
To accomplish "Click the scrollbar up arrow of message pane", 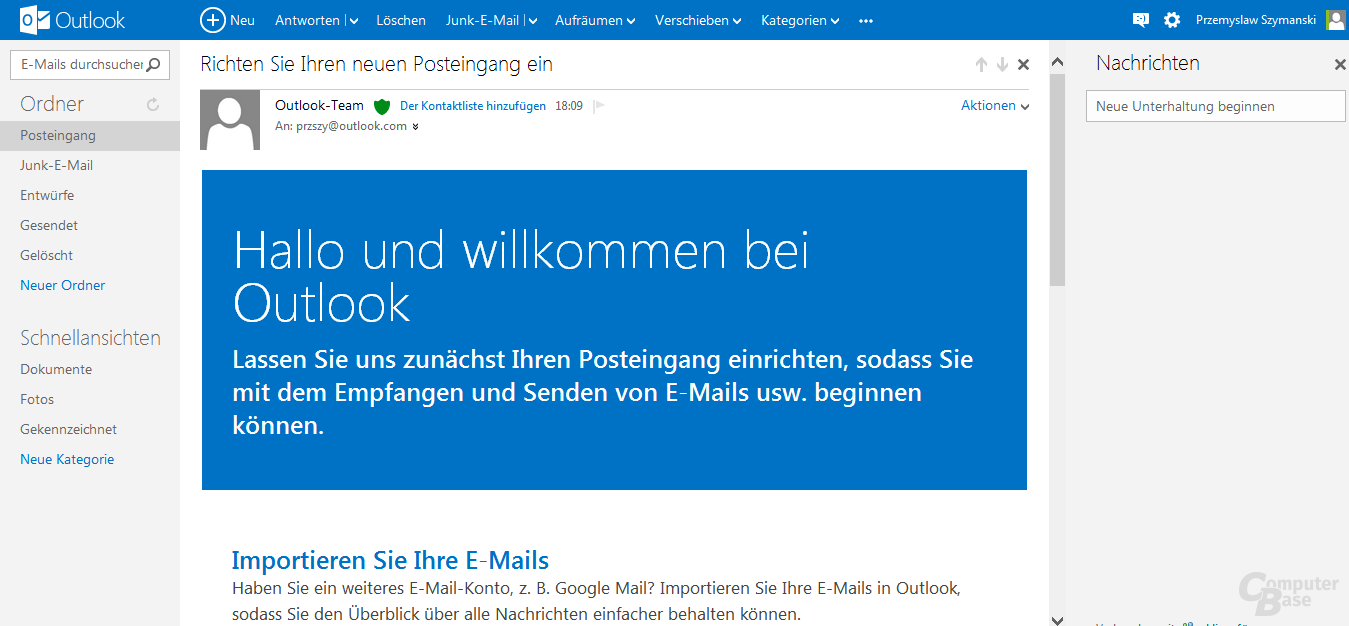I will coord(1057,63).
